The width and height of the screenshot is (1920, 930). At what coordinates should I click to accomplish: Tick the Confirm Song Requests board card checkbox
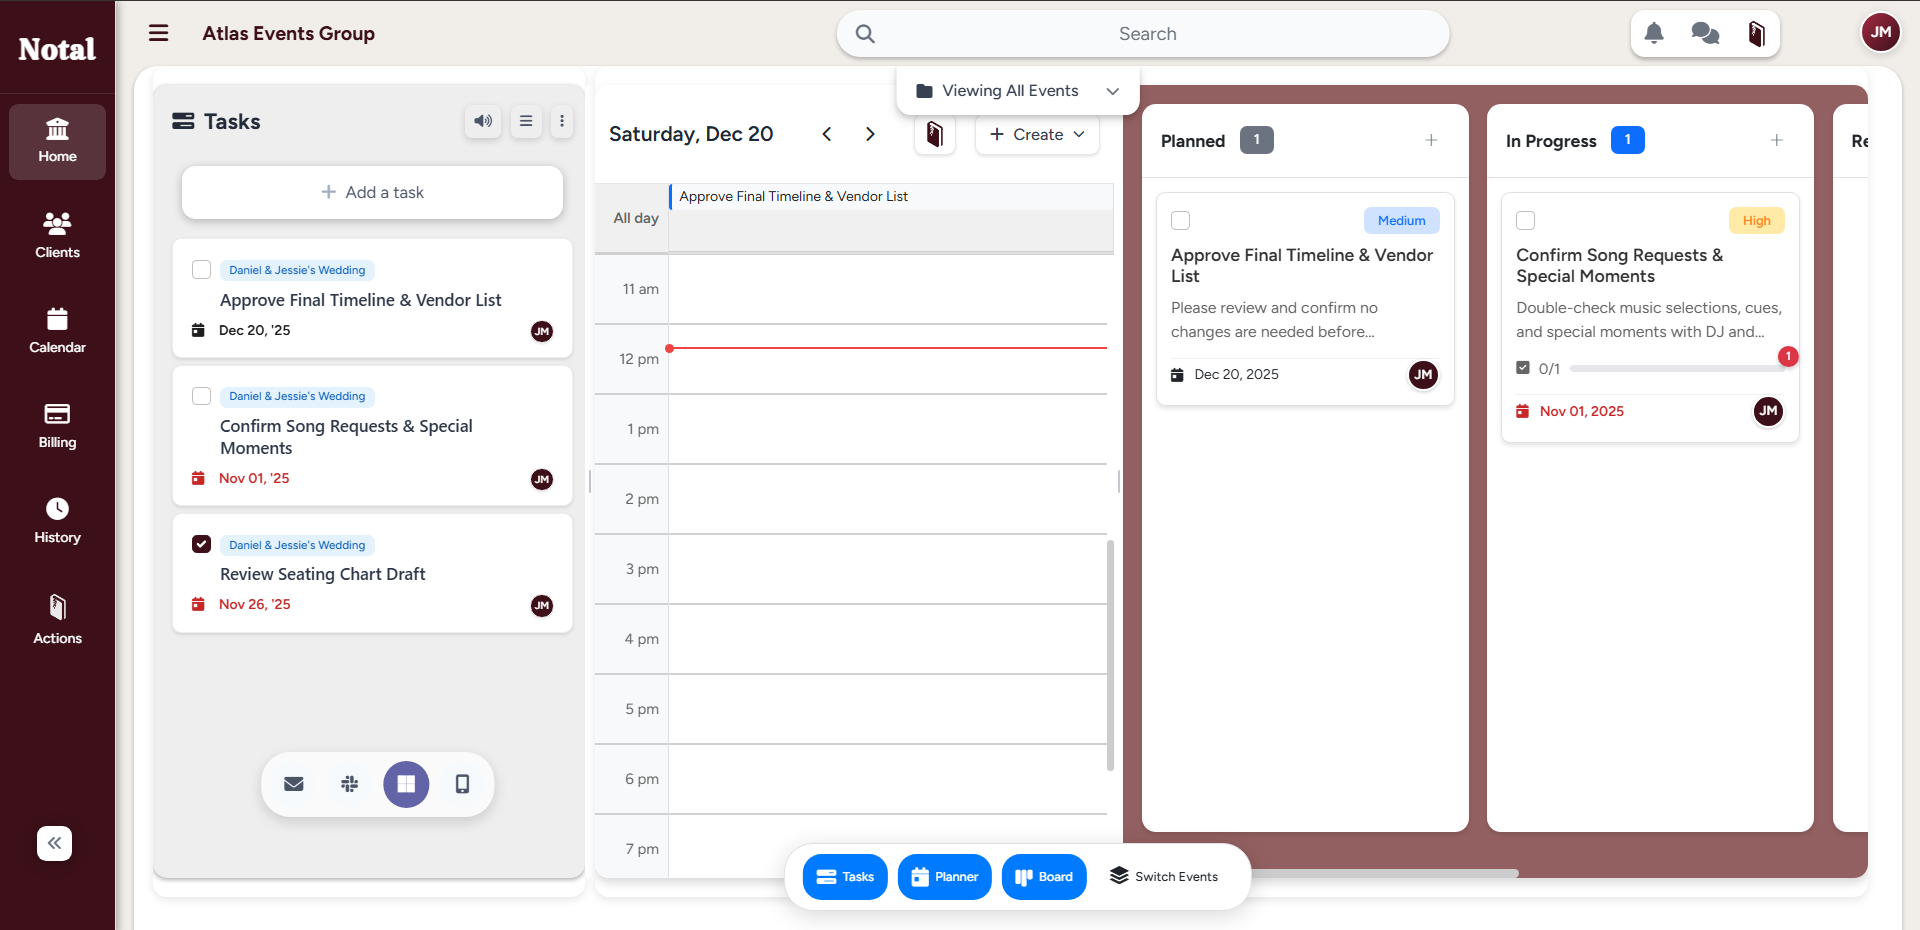click(x=1525, y=221)
